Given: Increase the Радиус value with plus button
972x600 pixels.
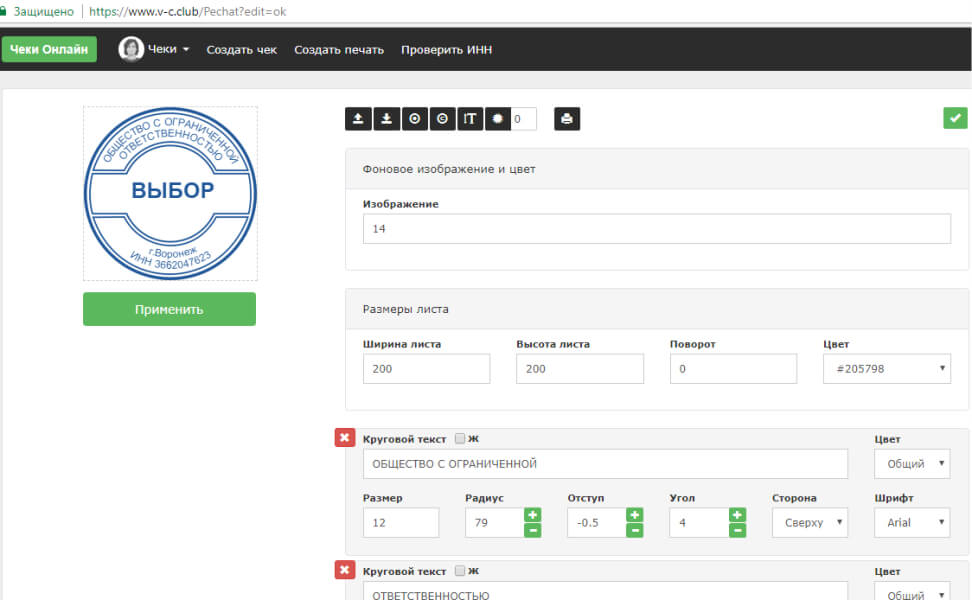Looking at the screenshot, I should 532,514.
